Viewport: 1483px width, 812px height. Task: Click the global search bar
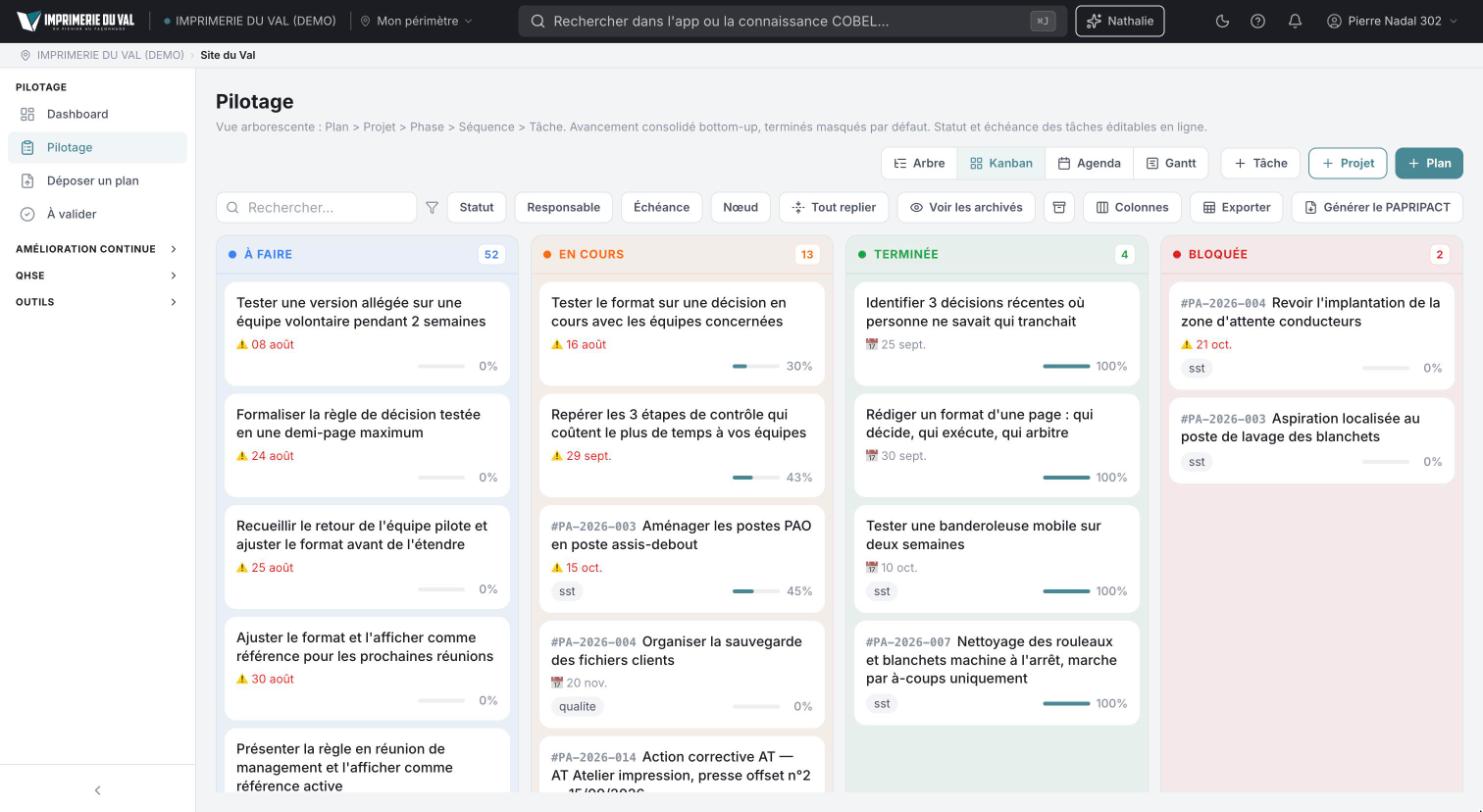click(793, 21)
